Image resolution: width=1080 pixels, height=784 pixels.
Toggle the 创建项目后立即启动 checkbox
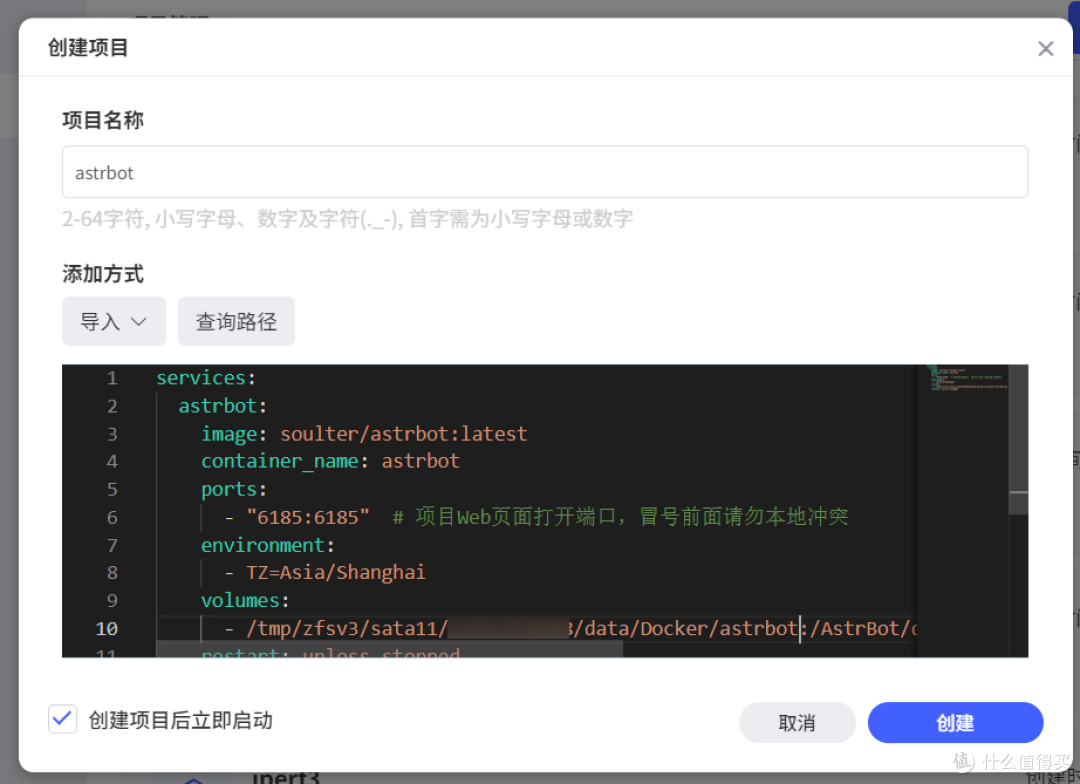(63, 719)
